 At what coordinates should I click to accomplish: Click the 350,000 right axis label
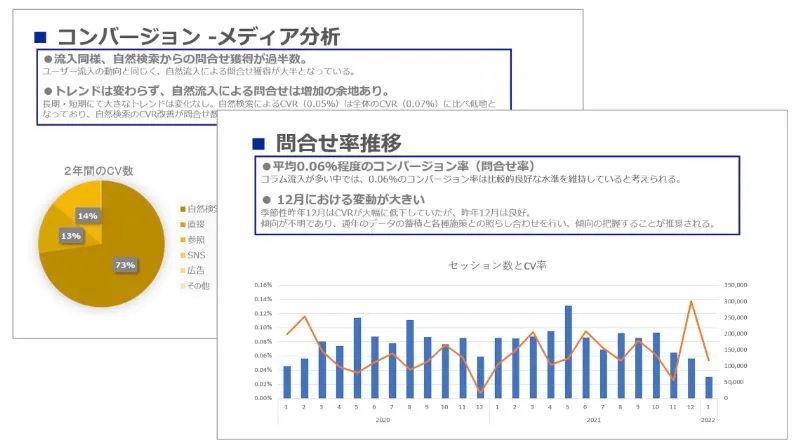coord(736,285)
